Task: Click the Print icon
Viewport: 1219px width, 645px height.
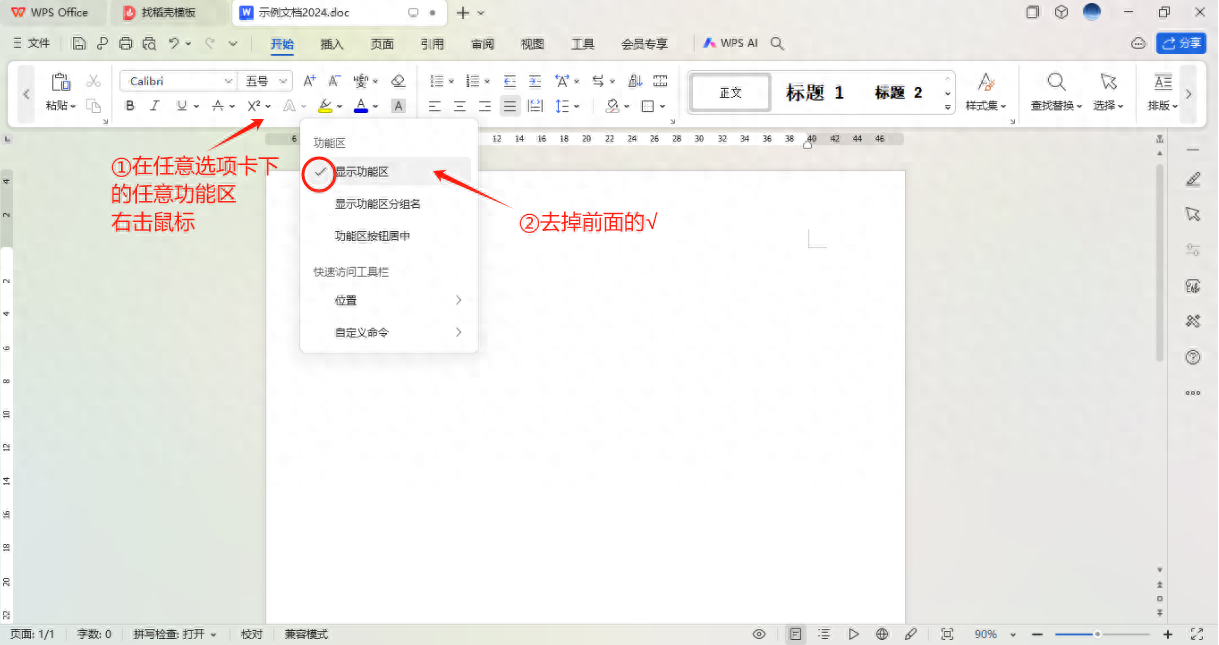Action: 126,43
